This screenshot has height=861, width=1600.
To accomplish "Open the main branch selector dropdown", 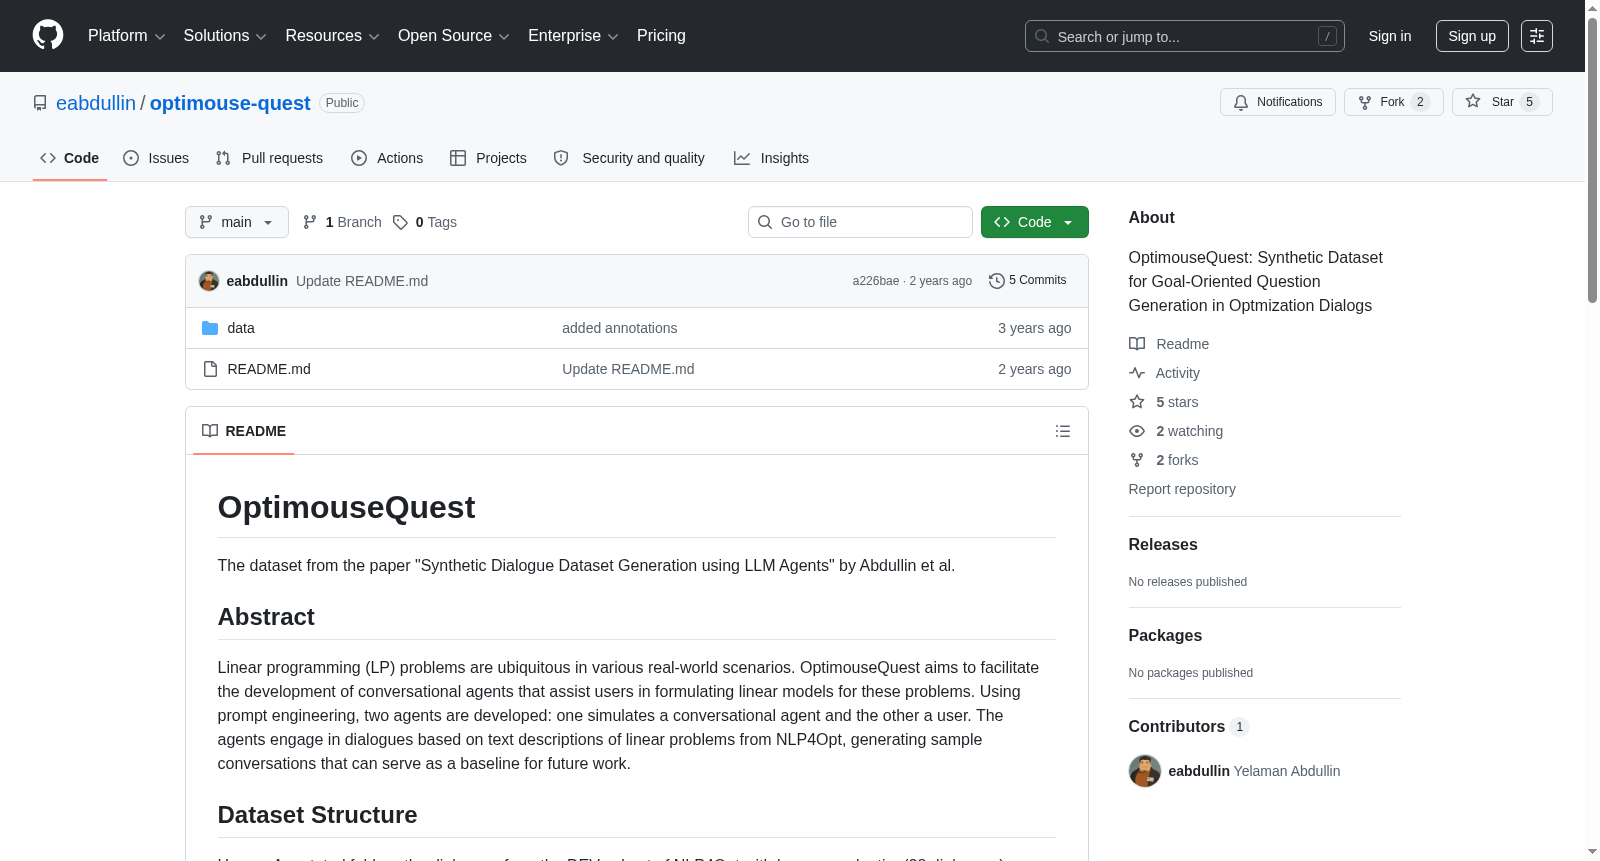I will click(237, 222).
